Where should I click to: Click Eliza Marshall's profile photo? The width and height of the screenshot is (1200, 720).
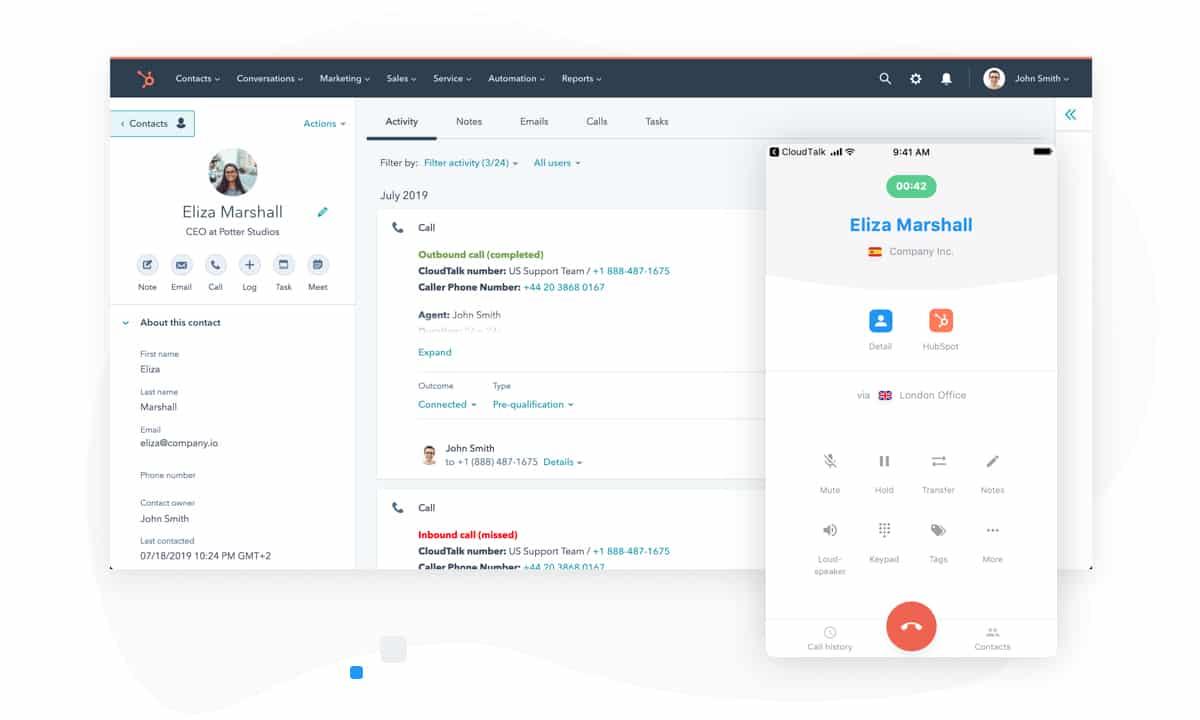pyautogui.click(x=233, y=172)
